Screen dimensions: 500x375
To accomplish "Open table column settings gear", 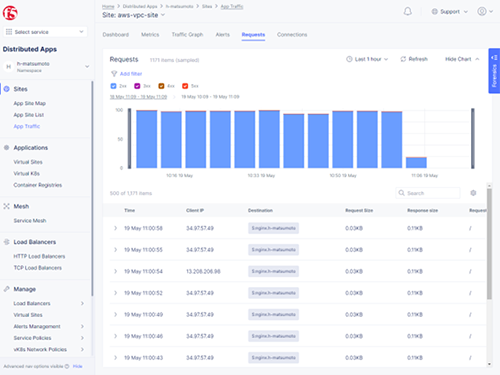I will click(473, 193).
